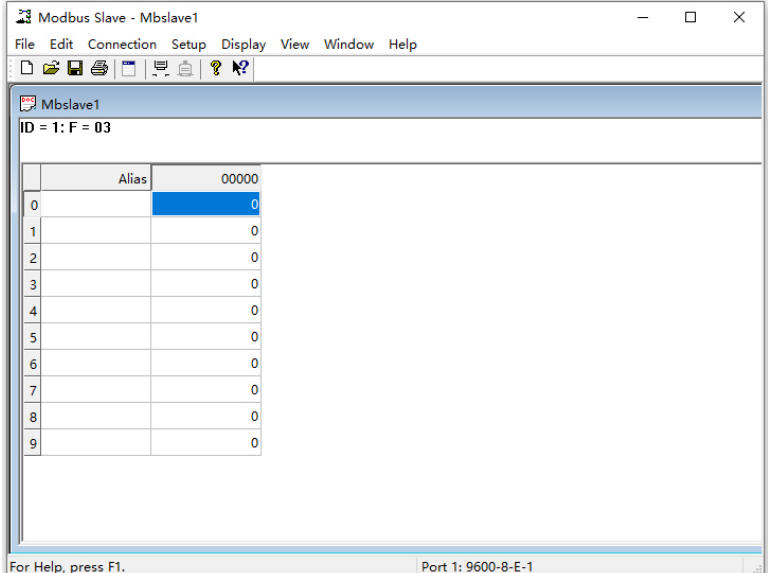The image size is (768, 573).
Task: Click the row header numbered 5
Action: coord(33,337)
